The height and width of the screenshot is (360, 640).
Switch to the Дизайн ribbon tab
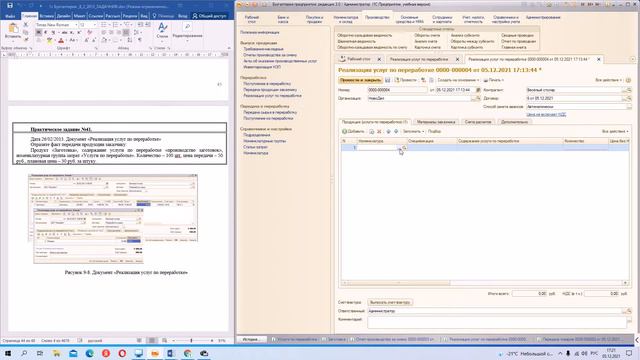point(63,16)
